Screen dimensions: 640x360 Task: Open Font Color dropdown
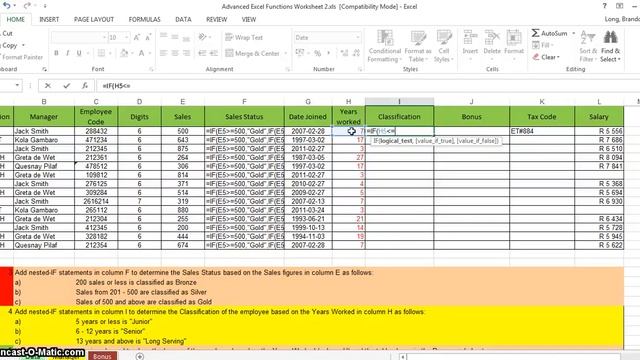click(149, 53)
